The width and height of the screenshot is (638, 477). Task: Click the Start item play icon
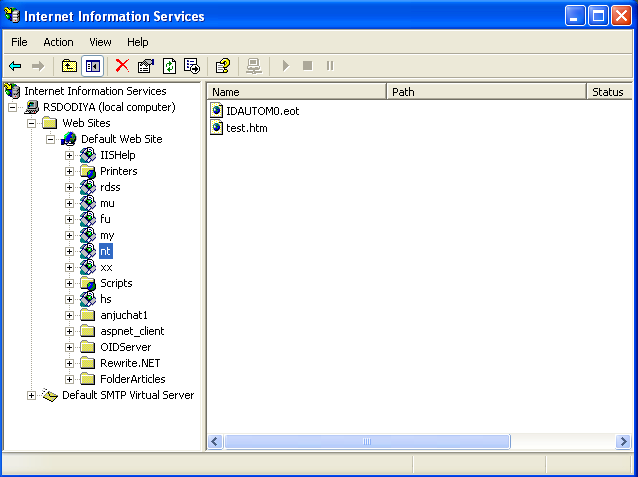[x=286, y=66]
